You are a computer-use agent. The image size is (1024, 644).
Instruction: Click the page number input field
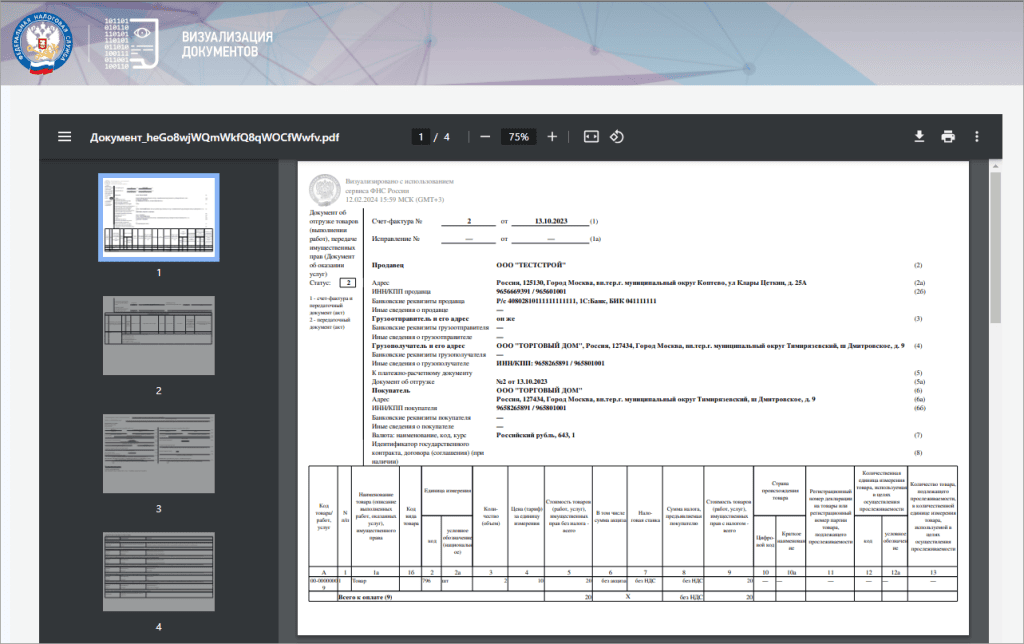click(x=422, y=137)
